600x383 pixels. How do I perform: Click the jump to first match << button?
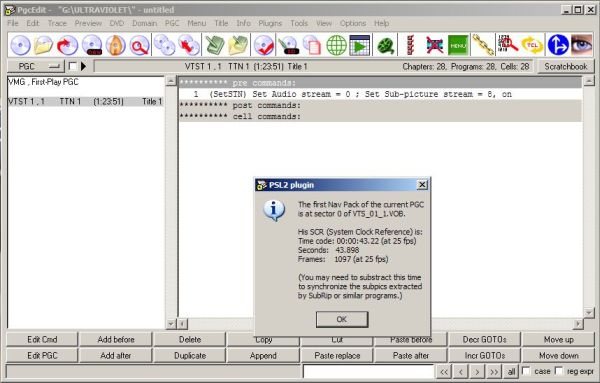444,371
